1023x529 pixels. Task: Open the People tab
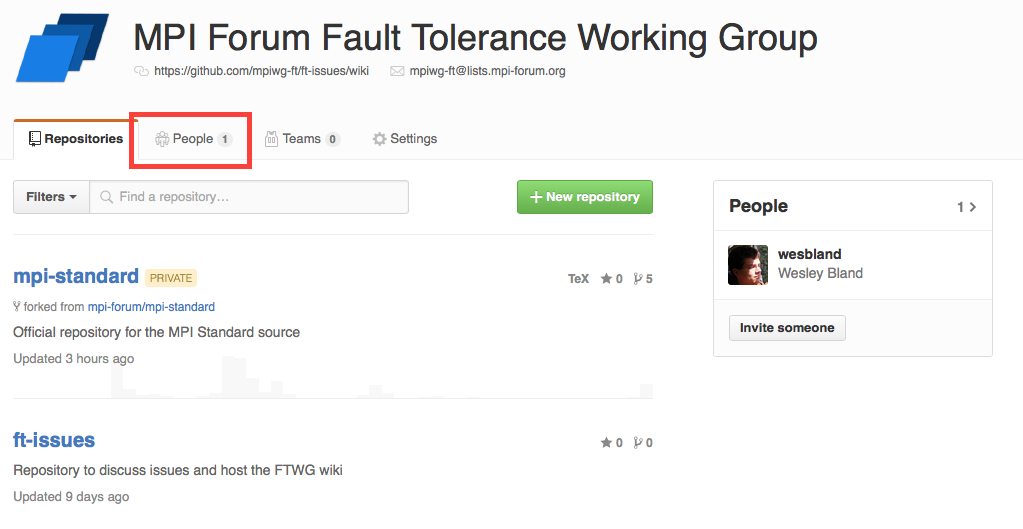[193, 139]
